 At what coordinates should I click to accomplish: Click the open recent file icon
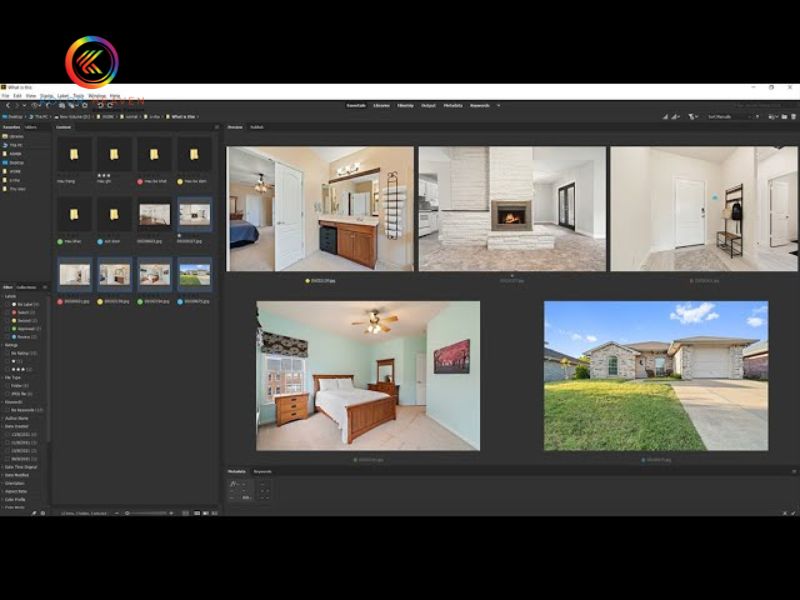coord(773,117)
